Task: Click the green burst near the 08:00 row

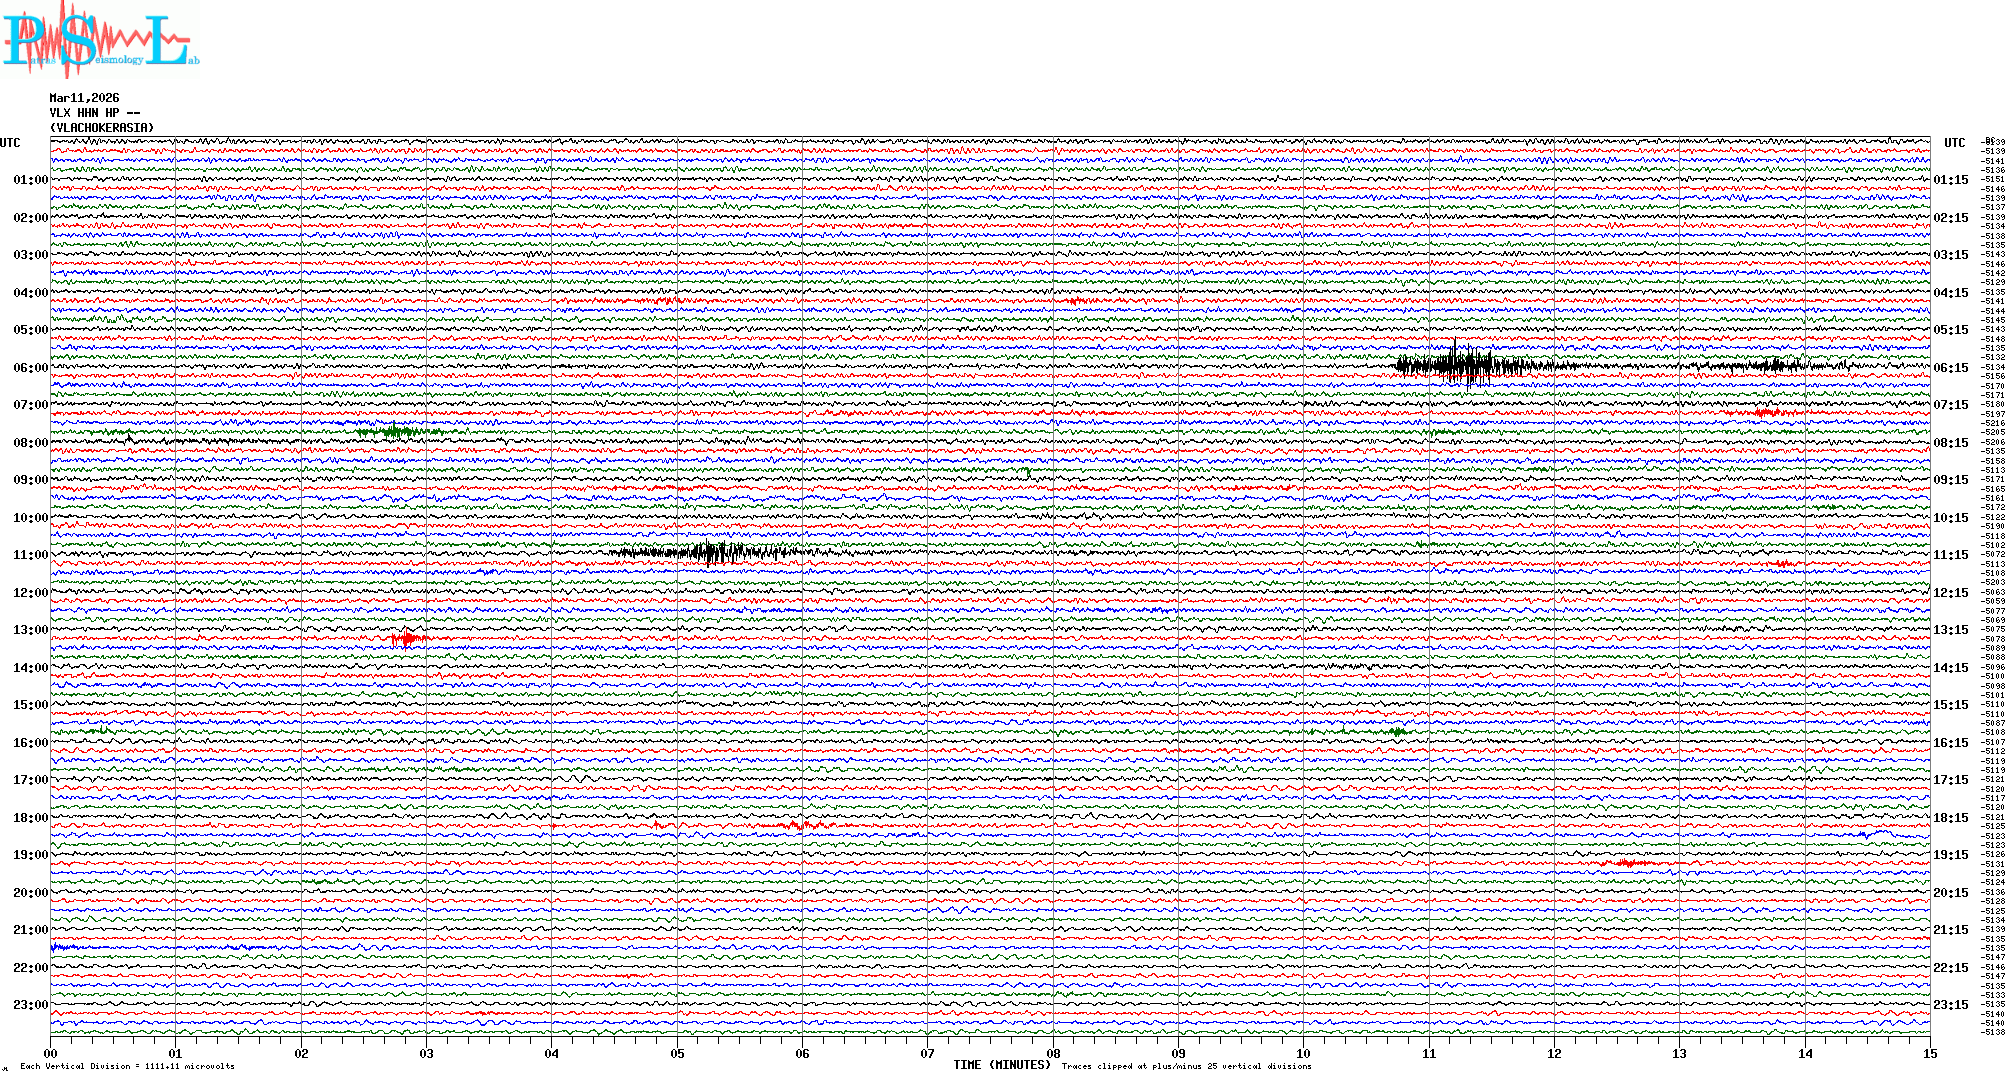Action: click(396, 432)
